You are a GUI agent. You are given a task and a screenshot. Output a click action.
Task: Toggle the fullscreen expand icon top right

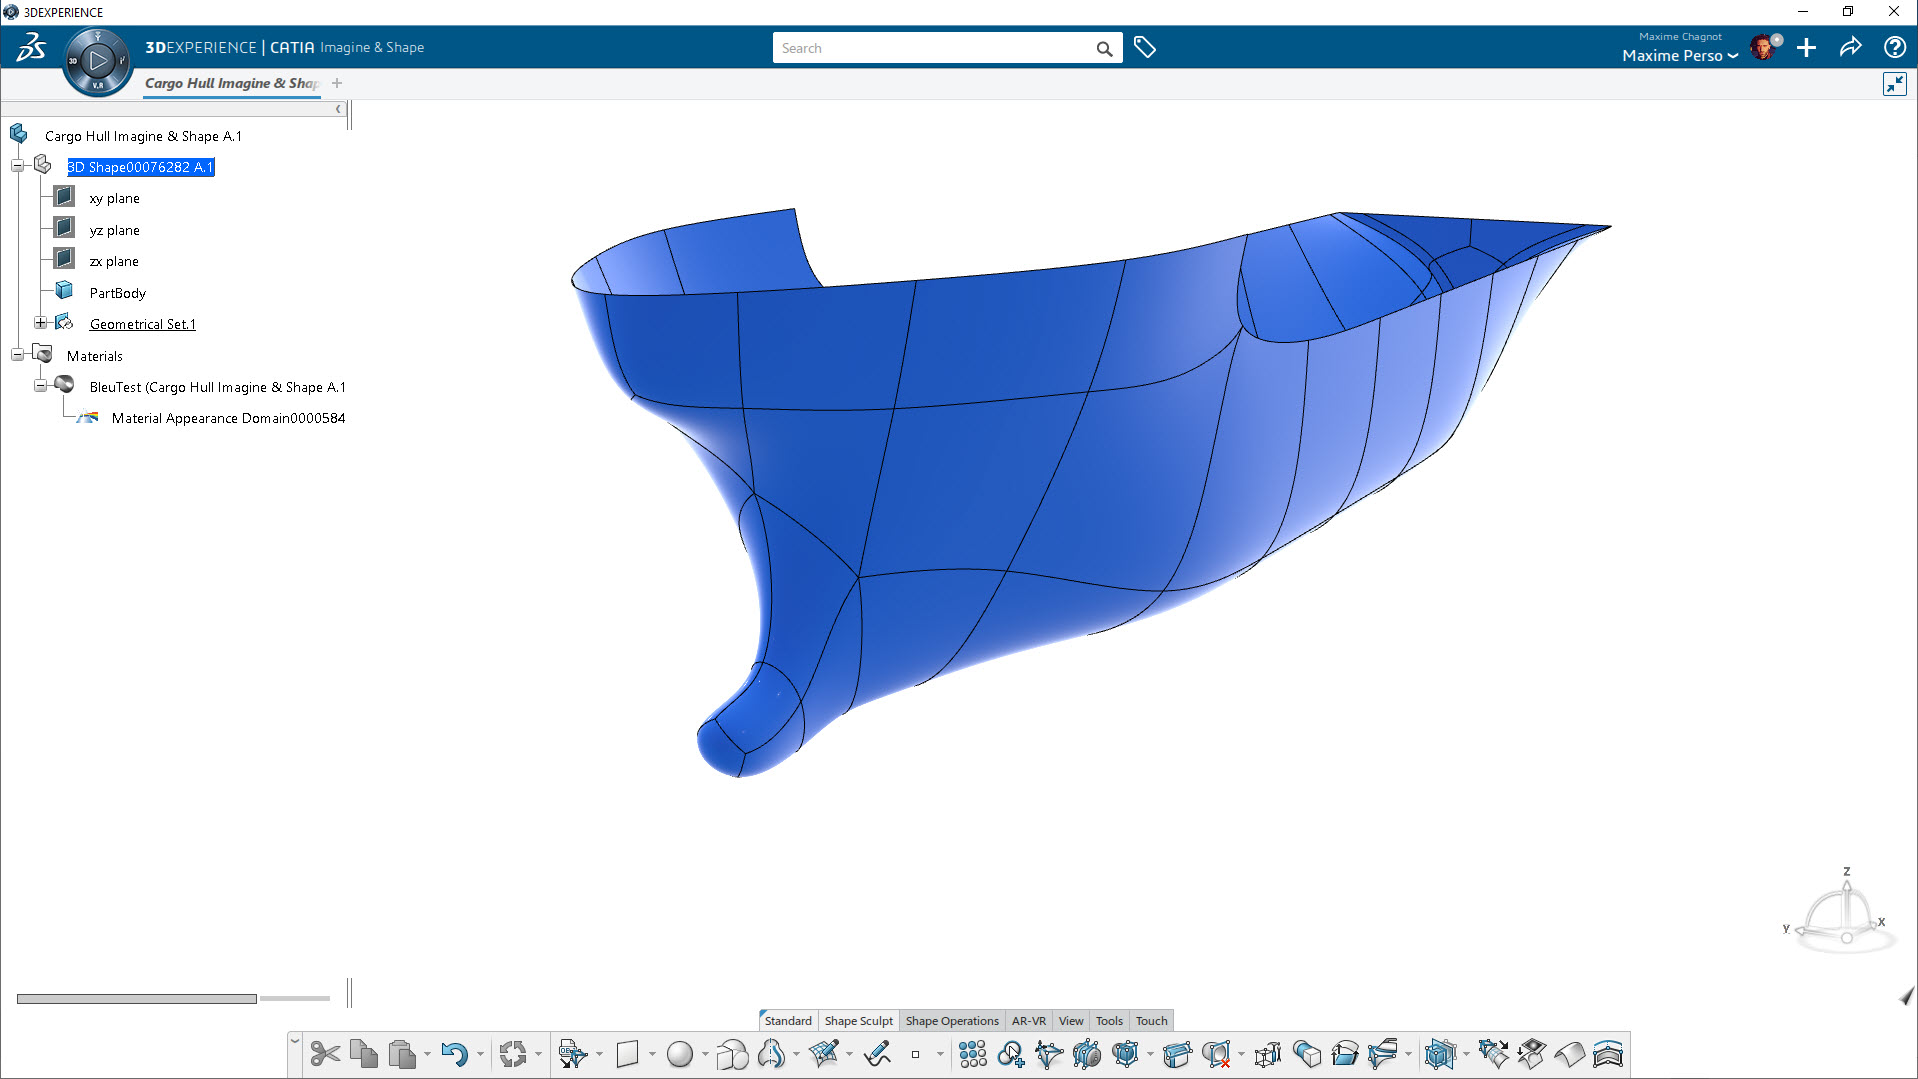click(x=1895, y=84)
